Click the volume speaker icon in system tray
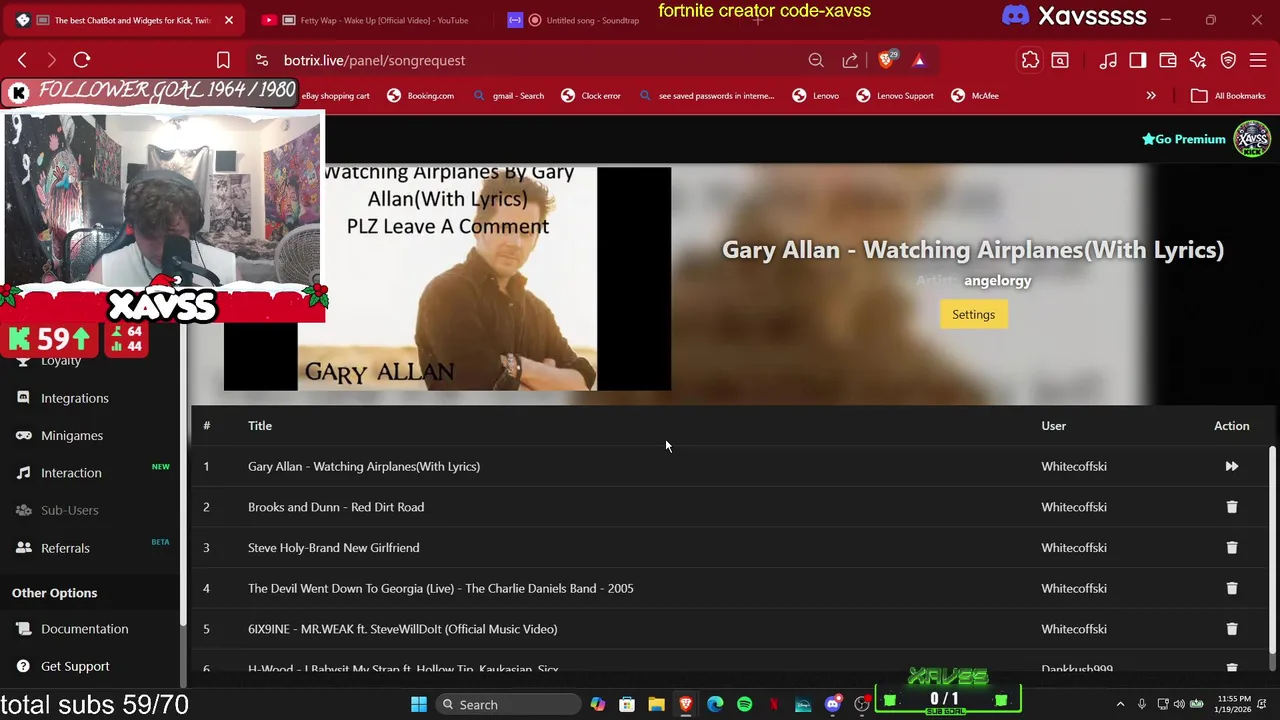 click(1179, 704)
